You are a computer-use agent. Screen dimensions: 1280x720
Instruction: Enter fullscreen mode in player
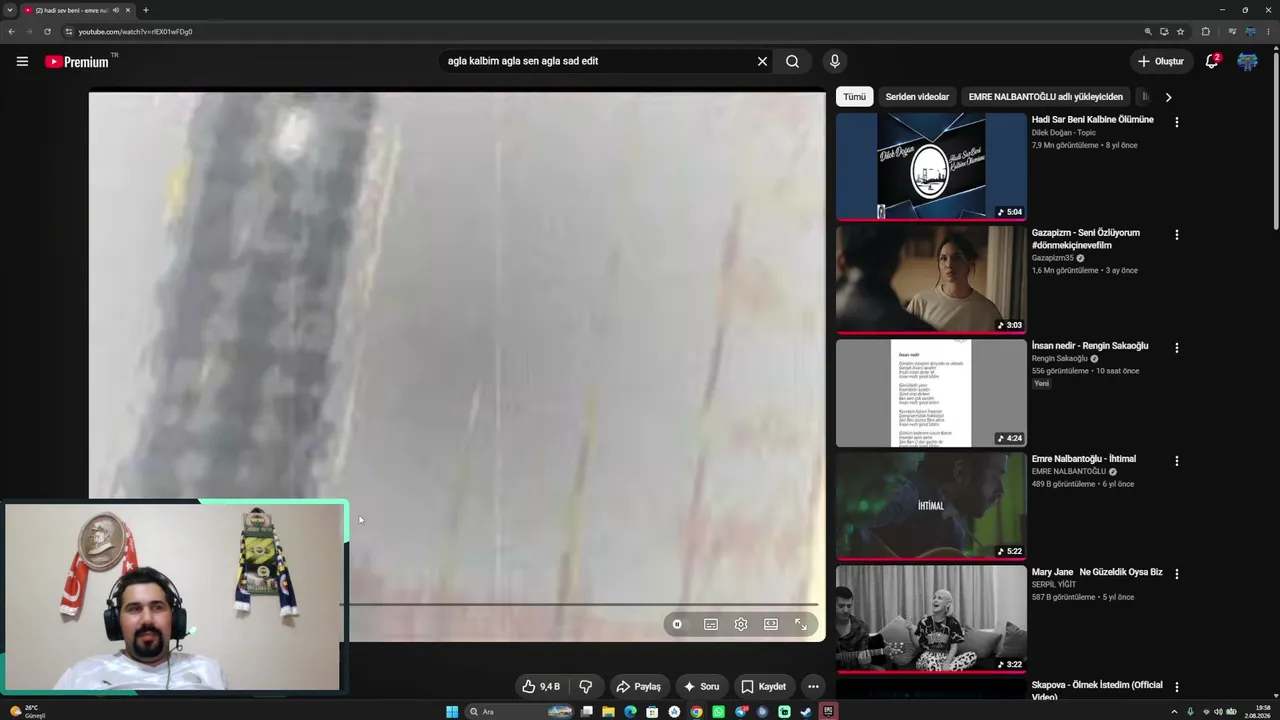coord(801,624)
